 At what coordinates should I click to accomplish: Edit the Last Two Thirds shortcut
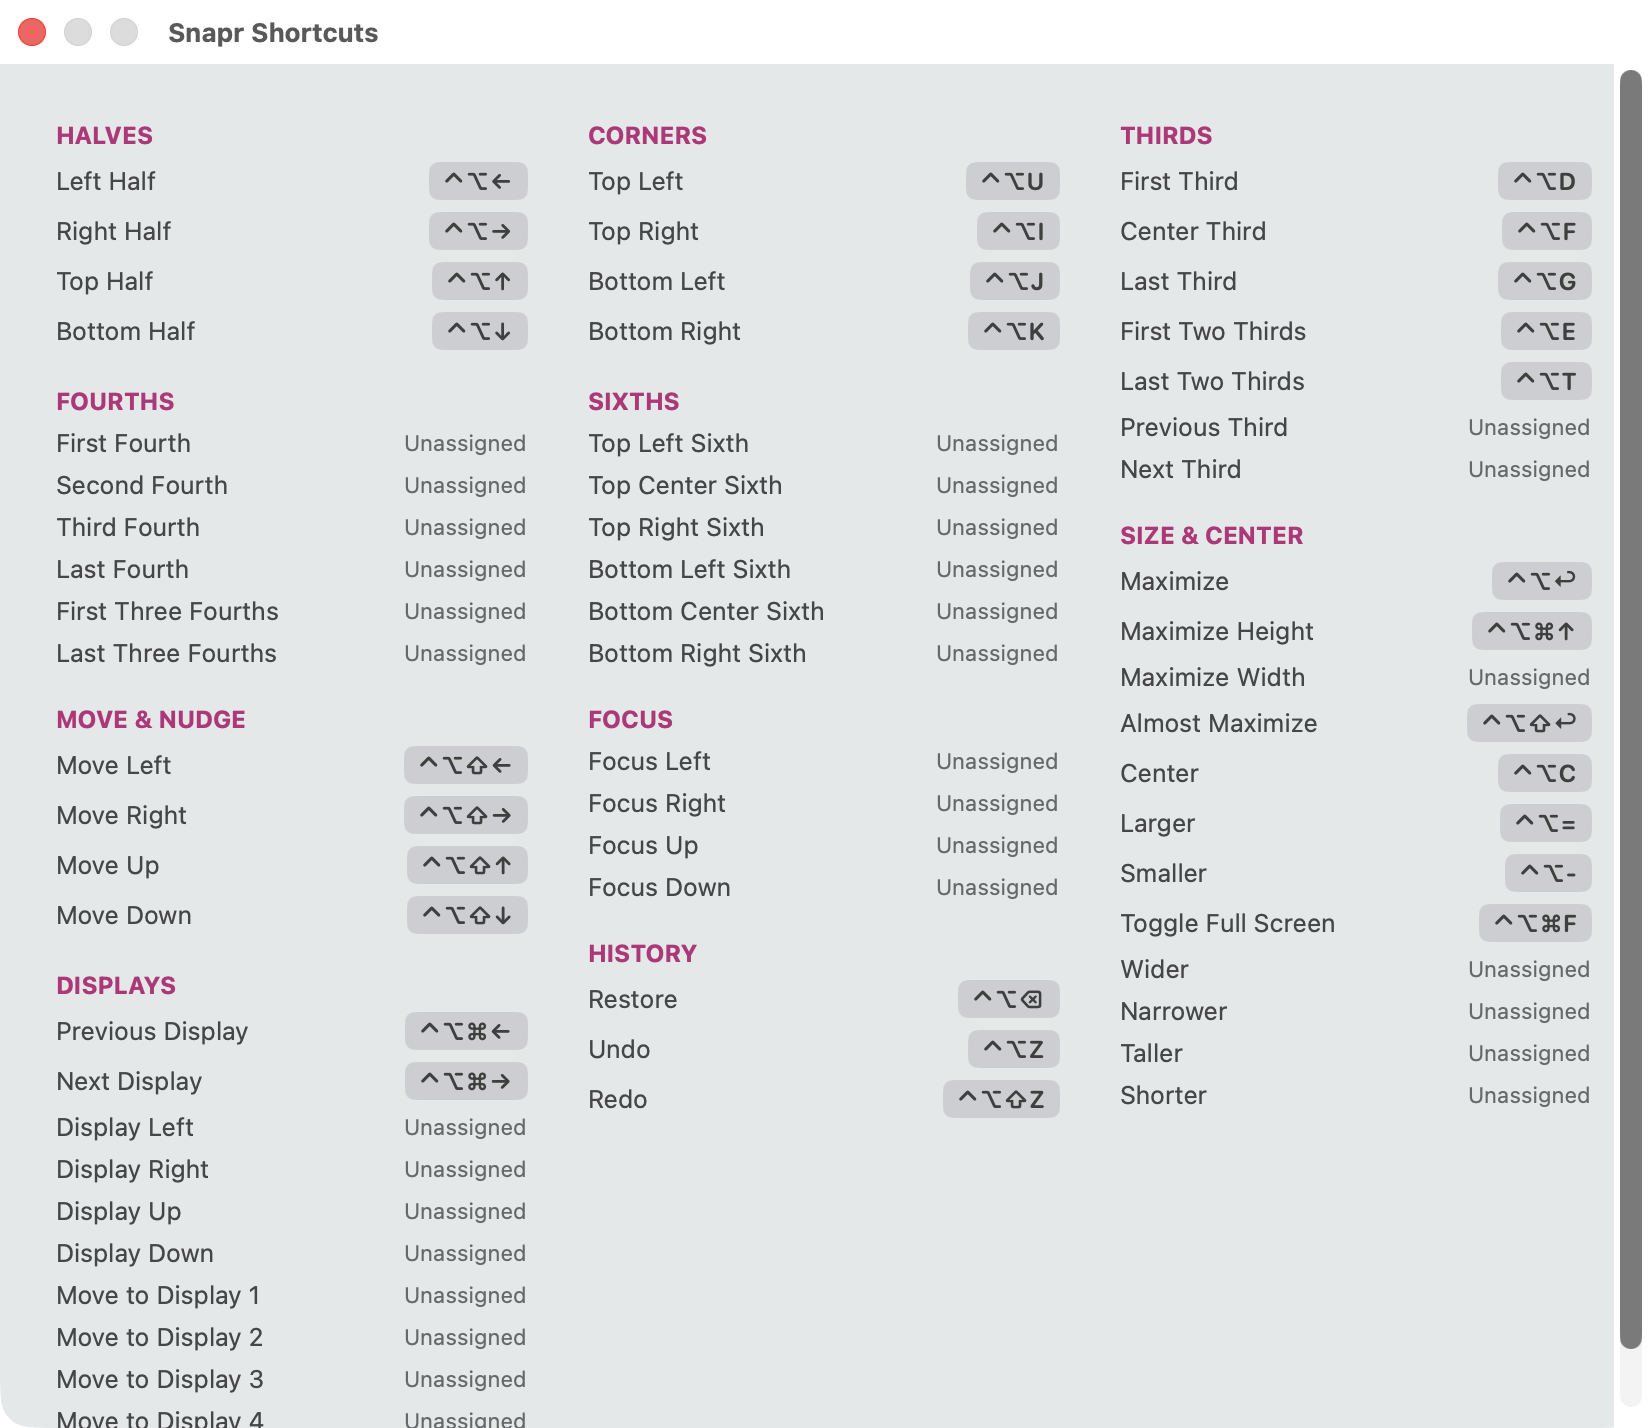1546,381
